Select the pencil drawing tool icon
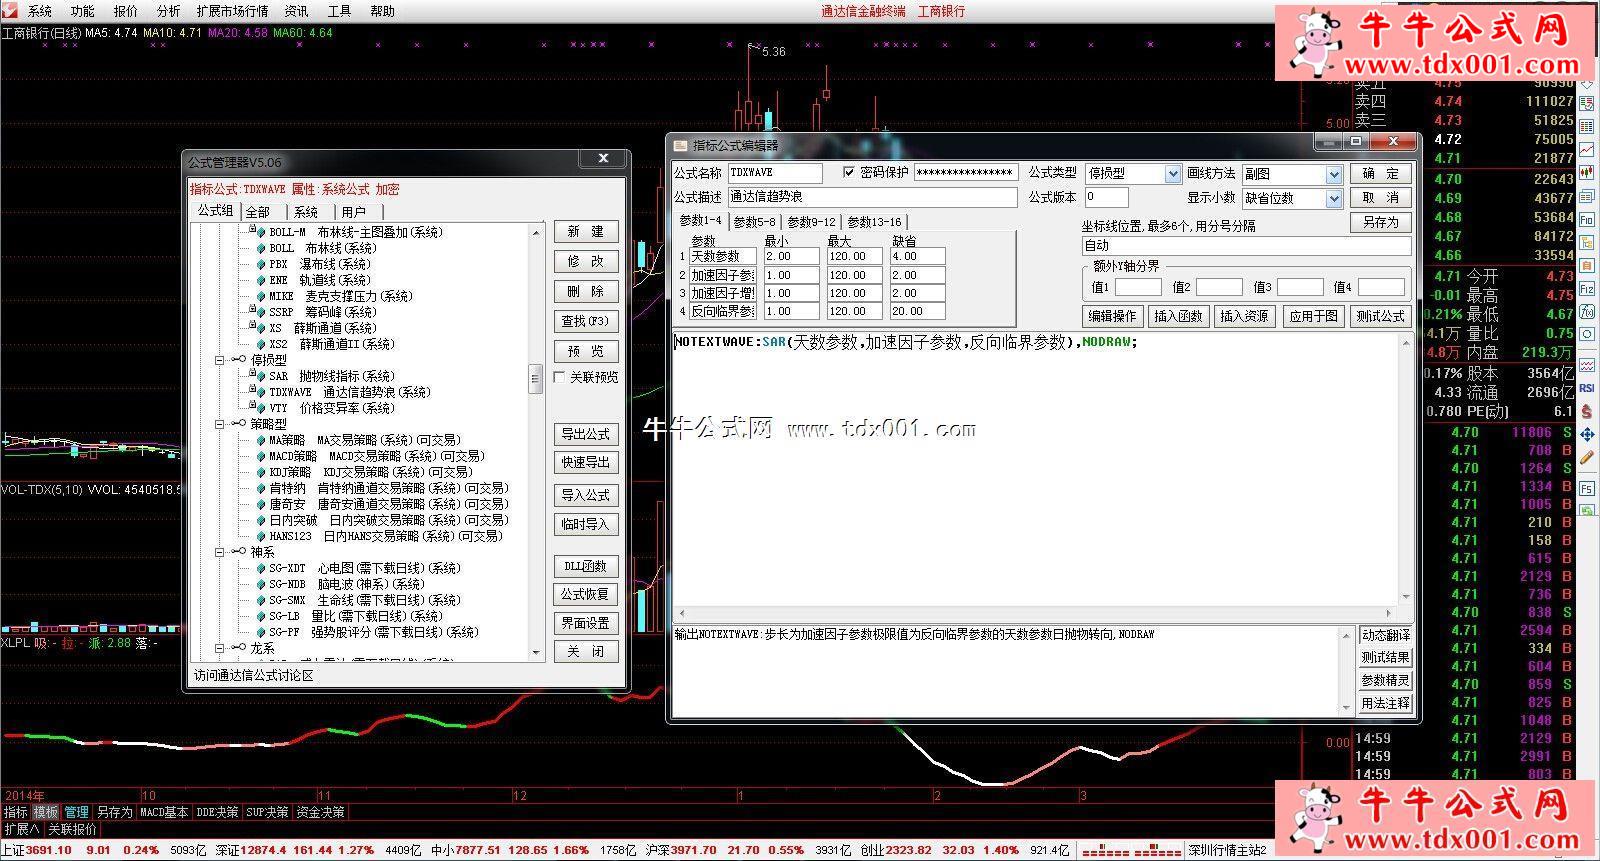The image size is (1600, 861). click(x=1586, y=456)
